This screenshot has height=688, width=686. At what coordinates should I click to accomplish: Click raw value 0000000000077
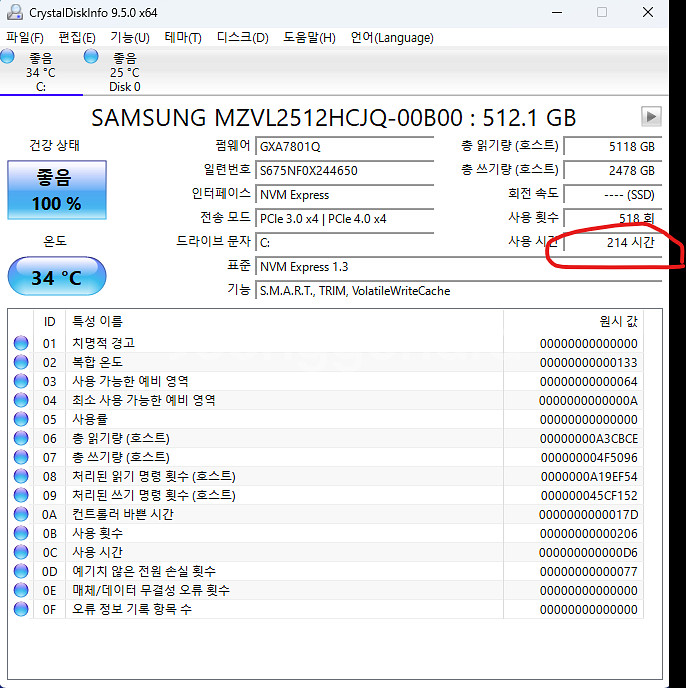pos(589,572)
